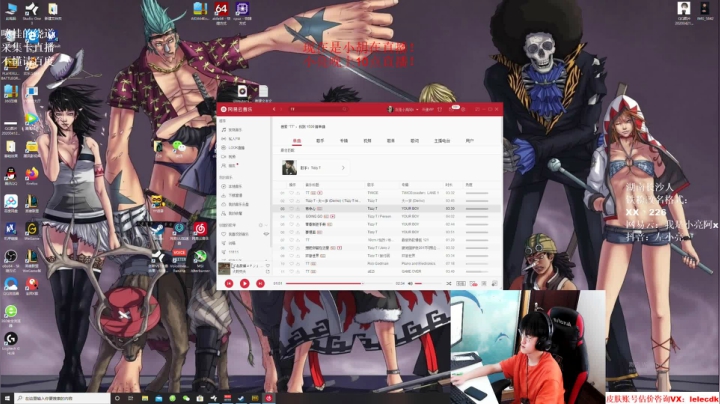
Task: Open settings gear in music player title bar
Action: 463,109
